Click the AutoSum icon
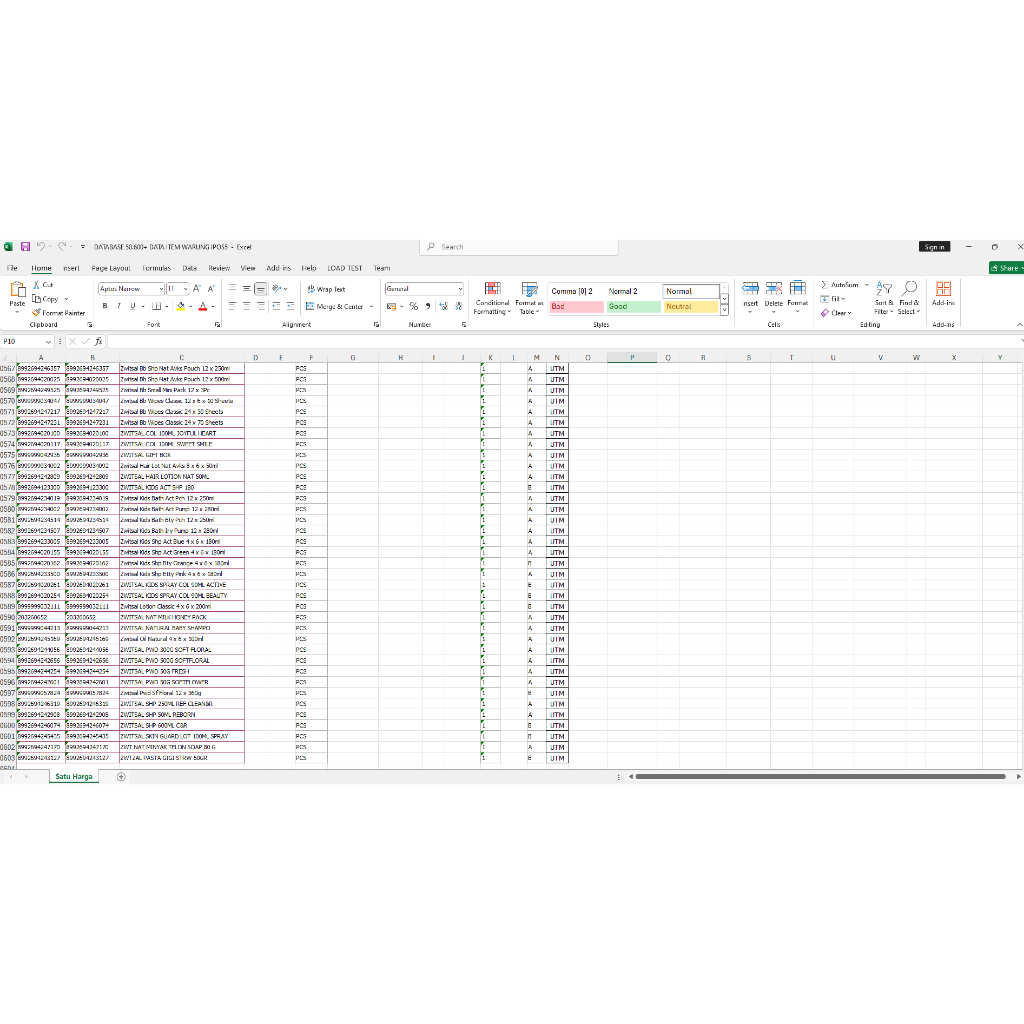 (841, 285)
